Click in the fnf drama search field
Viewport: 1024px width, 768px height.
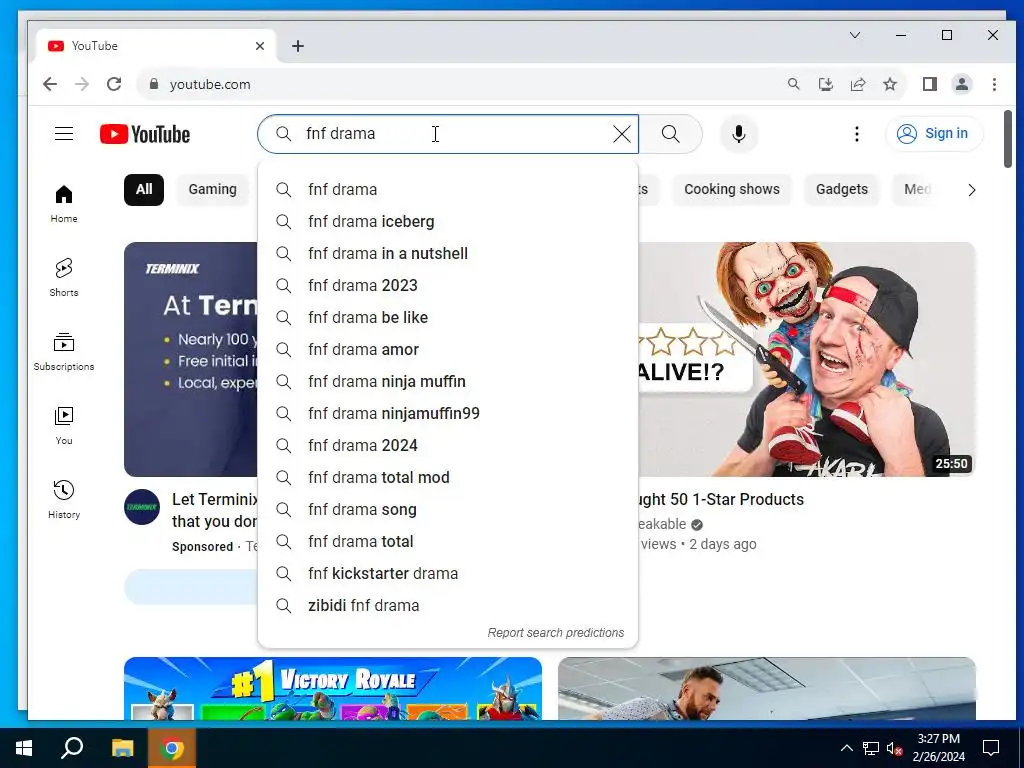(448, 134)
